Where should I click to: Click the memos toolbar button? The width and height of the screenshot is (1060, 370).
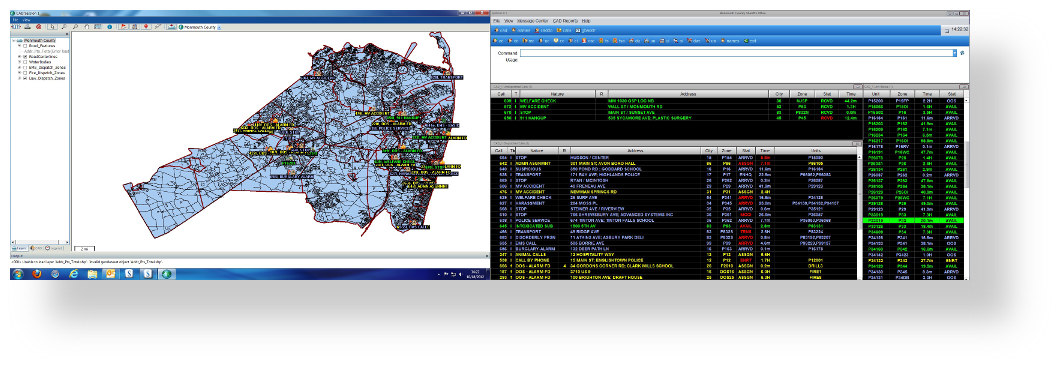(x=730, y=41)
